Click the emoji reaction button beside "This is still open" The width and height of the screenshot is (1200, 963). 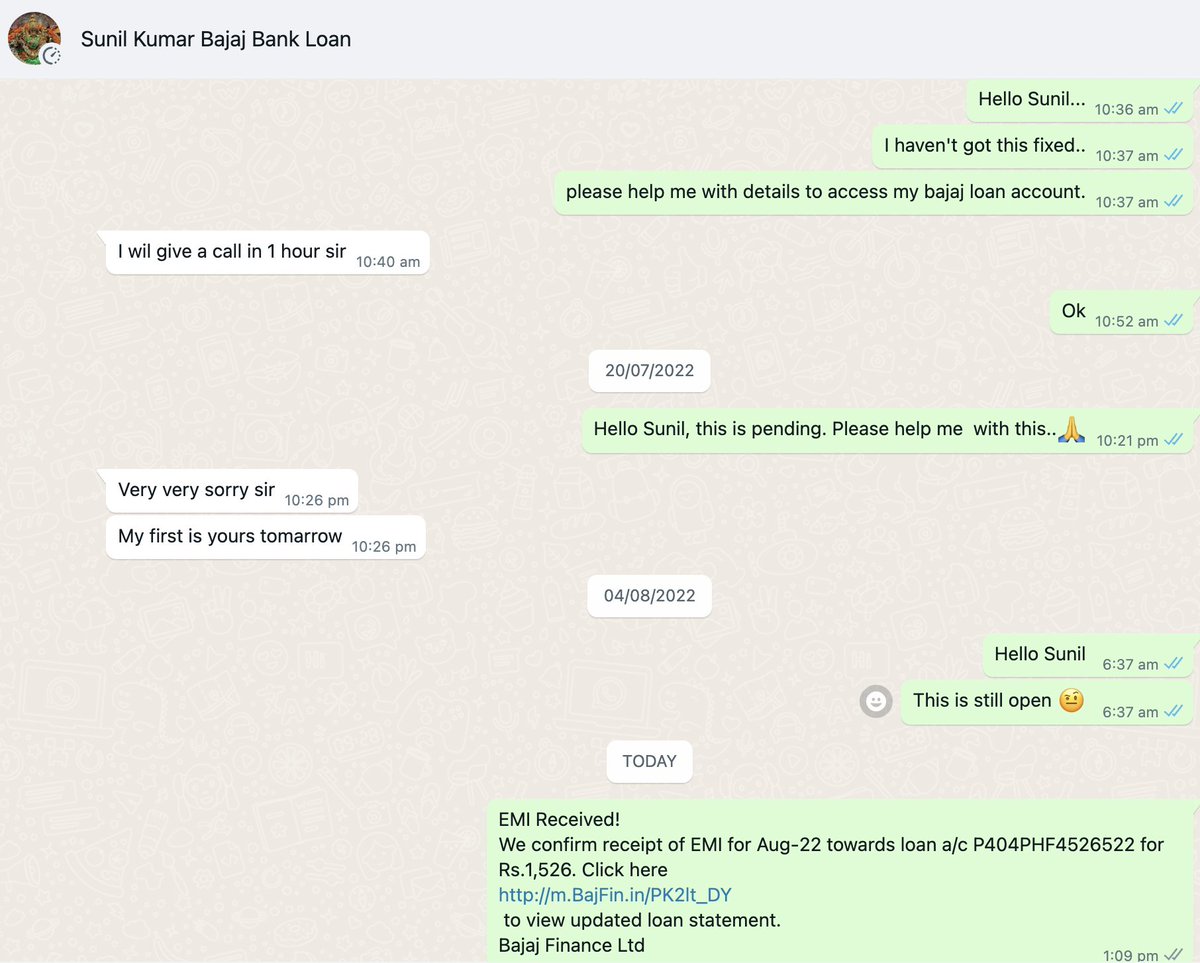(876, 701)
